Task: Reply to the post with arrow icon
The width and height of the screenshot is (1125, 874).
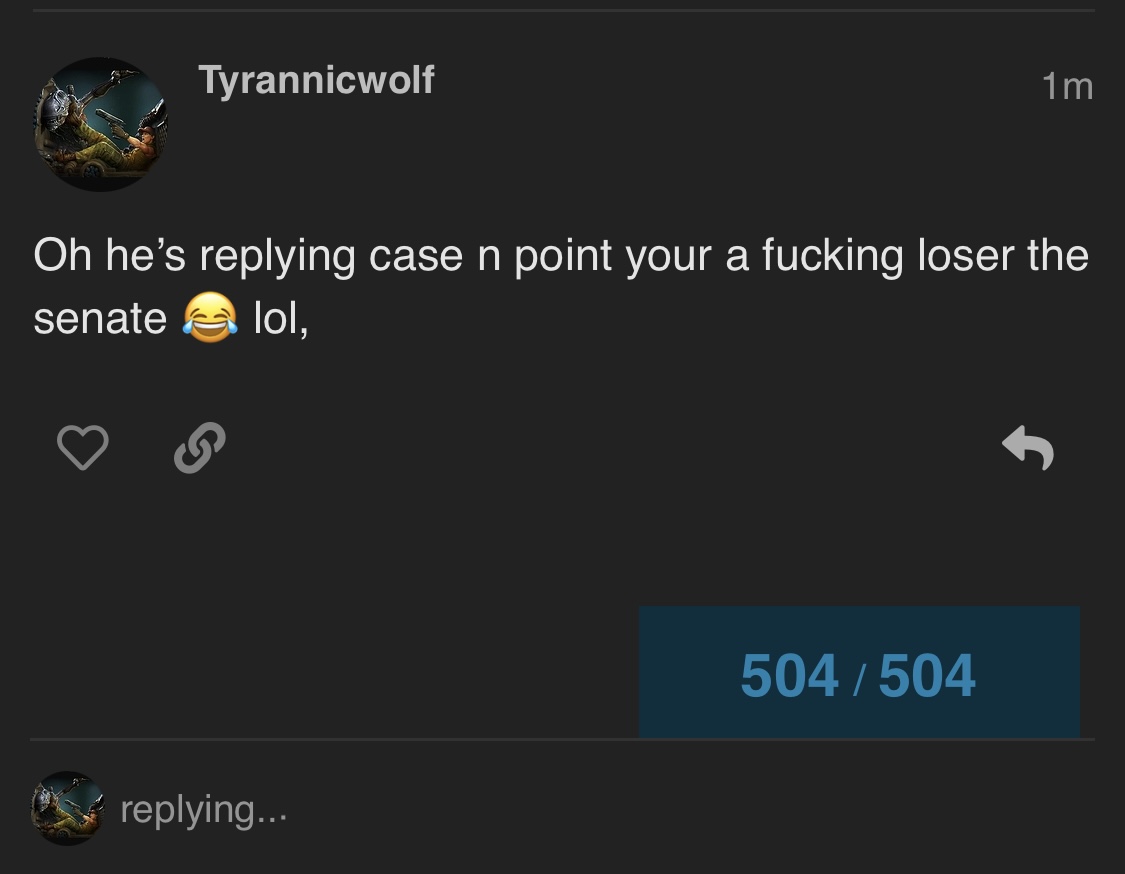Action: (x=1027, y=448)
